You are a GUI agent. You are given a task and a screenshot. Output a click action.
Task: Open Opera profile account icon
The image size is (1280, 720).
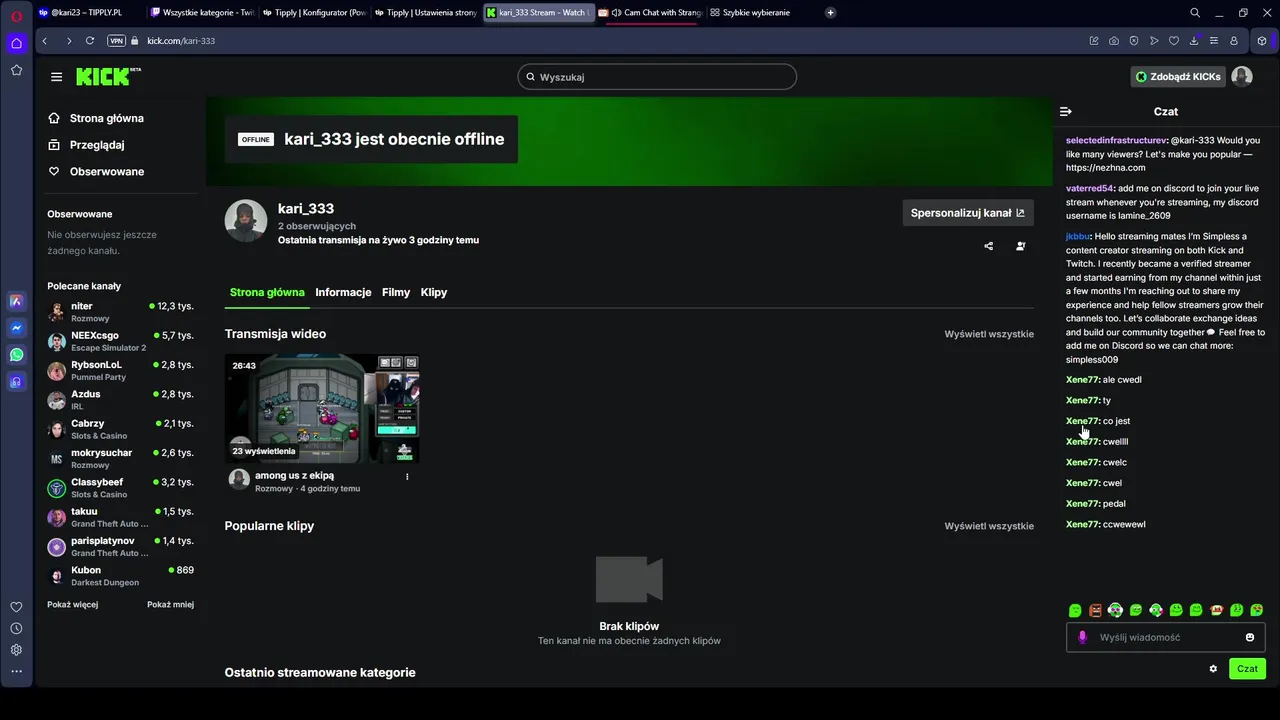(x=1234, y=41)
